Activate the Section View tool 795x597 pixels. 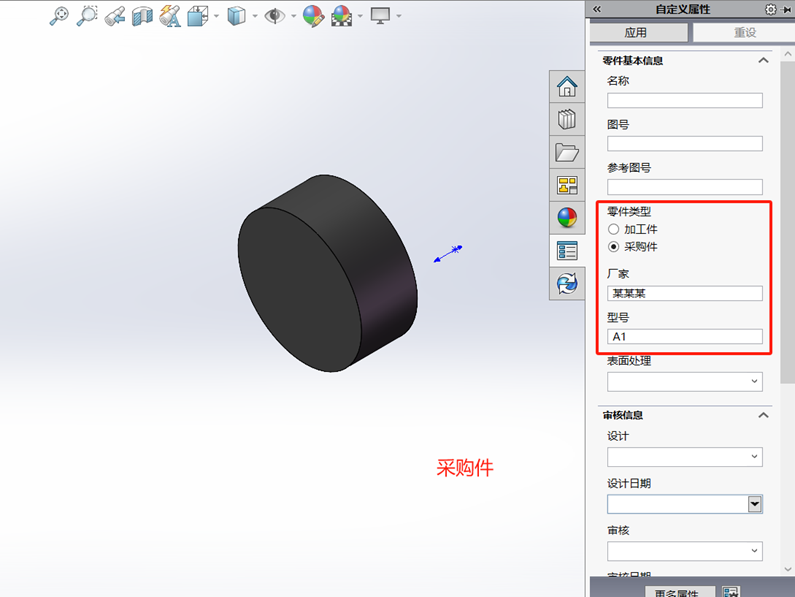click(x=142, y=15)
